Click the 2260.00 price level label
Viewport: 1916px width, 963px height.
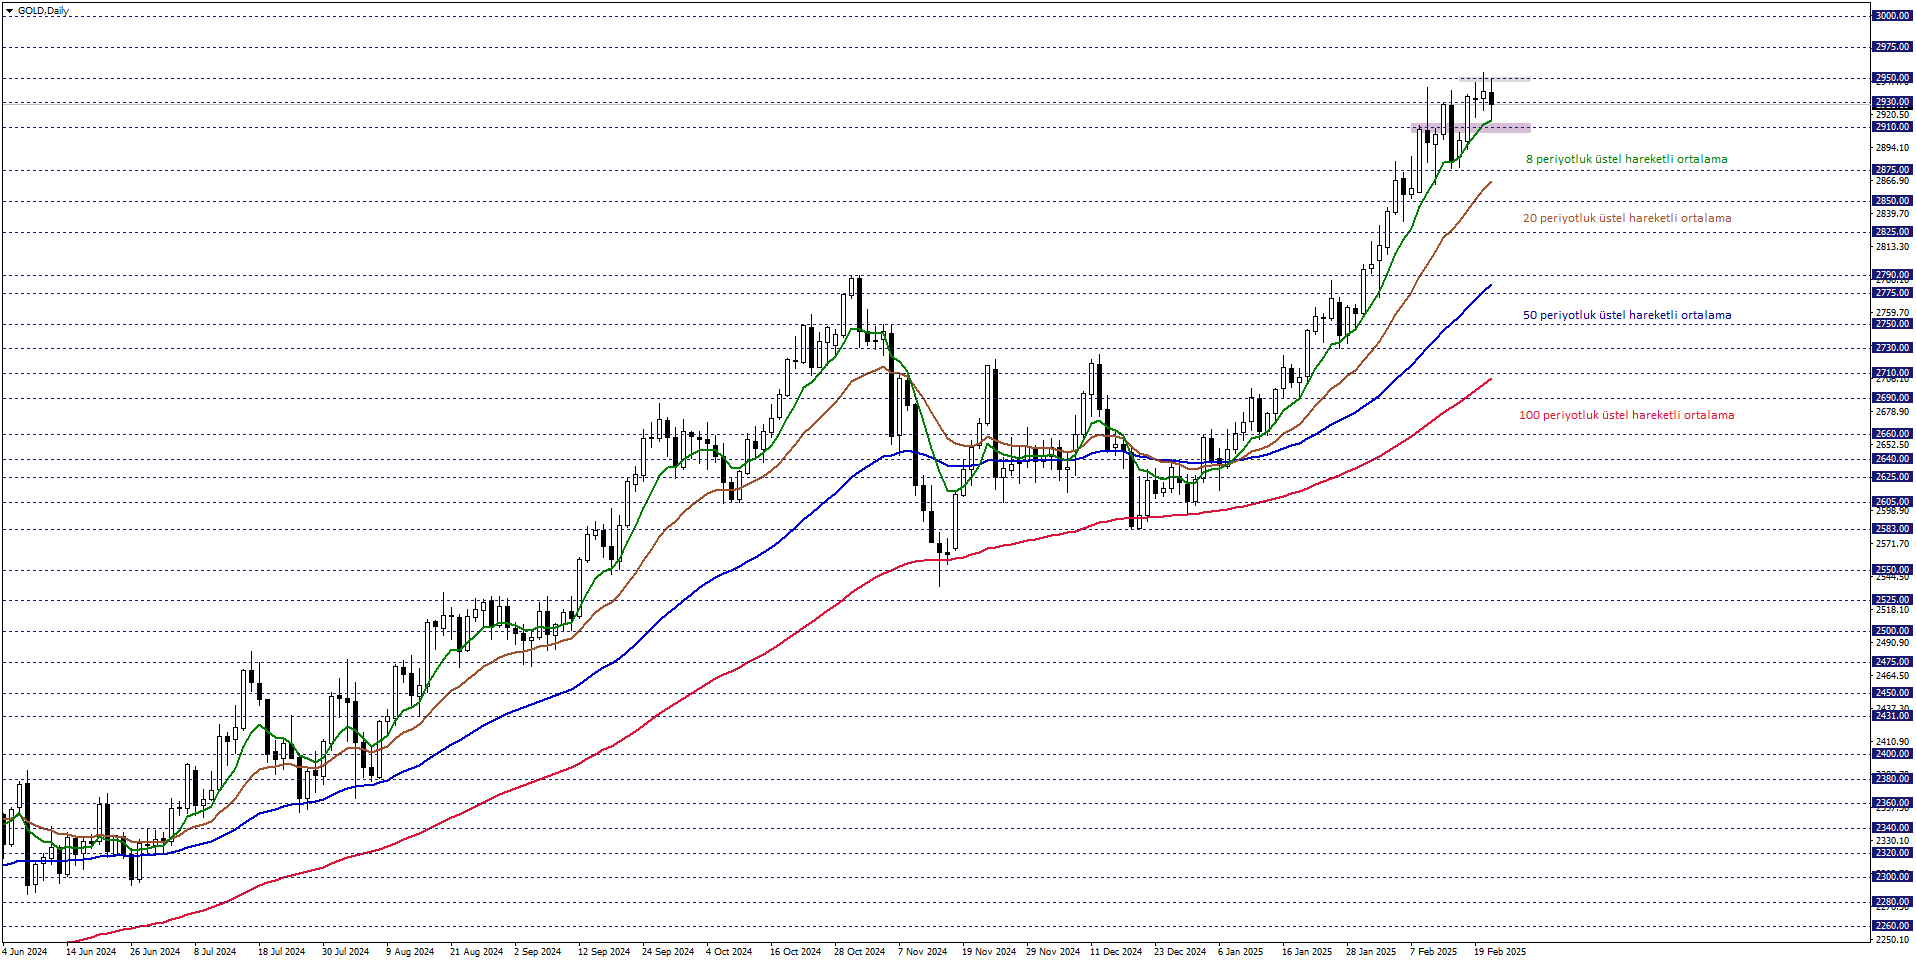click(1892, 926)
